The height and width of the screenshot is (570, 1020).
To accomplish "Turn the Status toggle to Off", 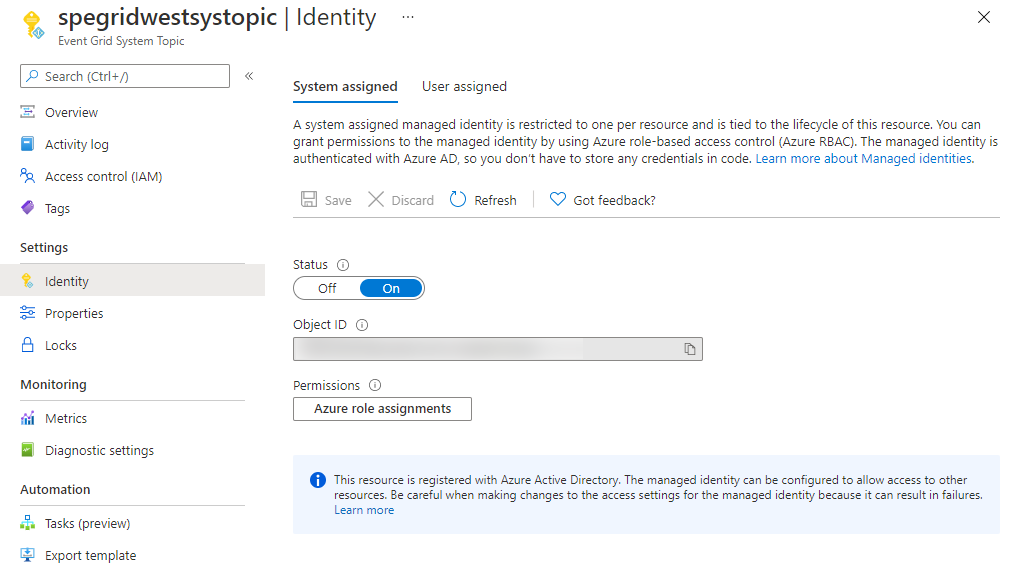I will (x=328, y=289).
